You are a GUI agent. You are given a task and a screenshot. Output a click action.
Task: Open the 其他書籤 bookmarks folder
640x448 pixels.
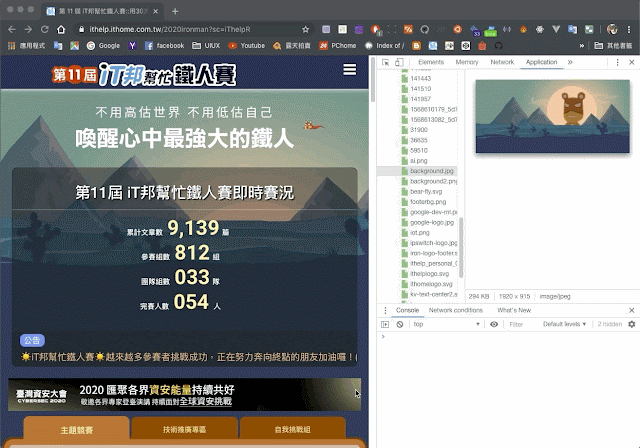coord(613,46)
